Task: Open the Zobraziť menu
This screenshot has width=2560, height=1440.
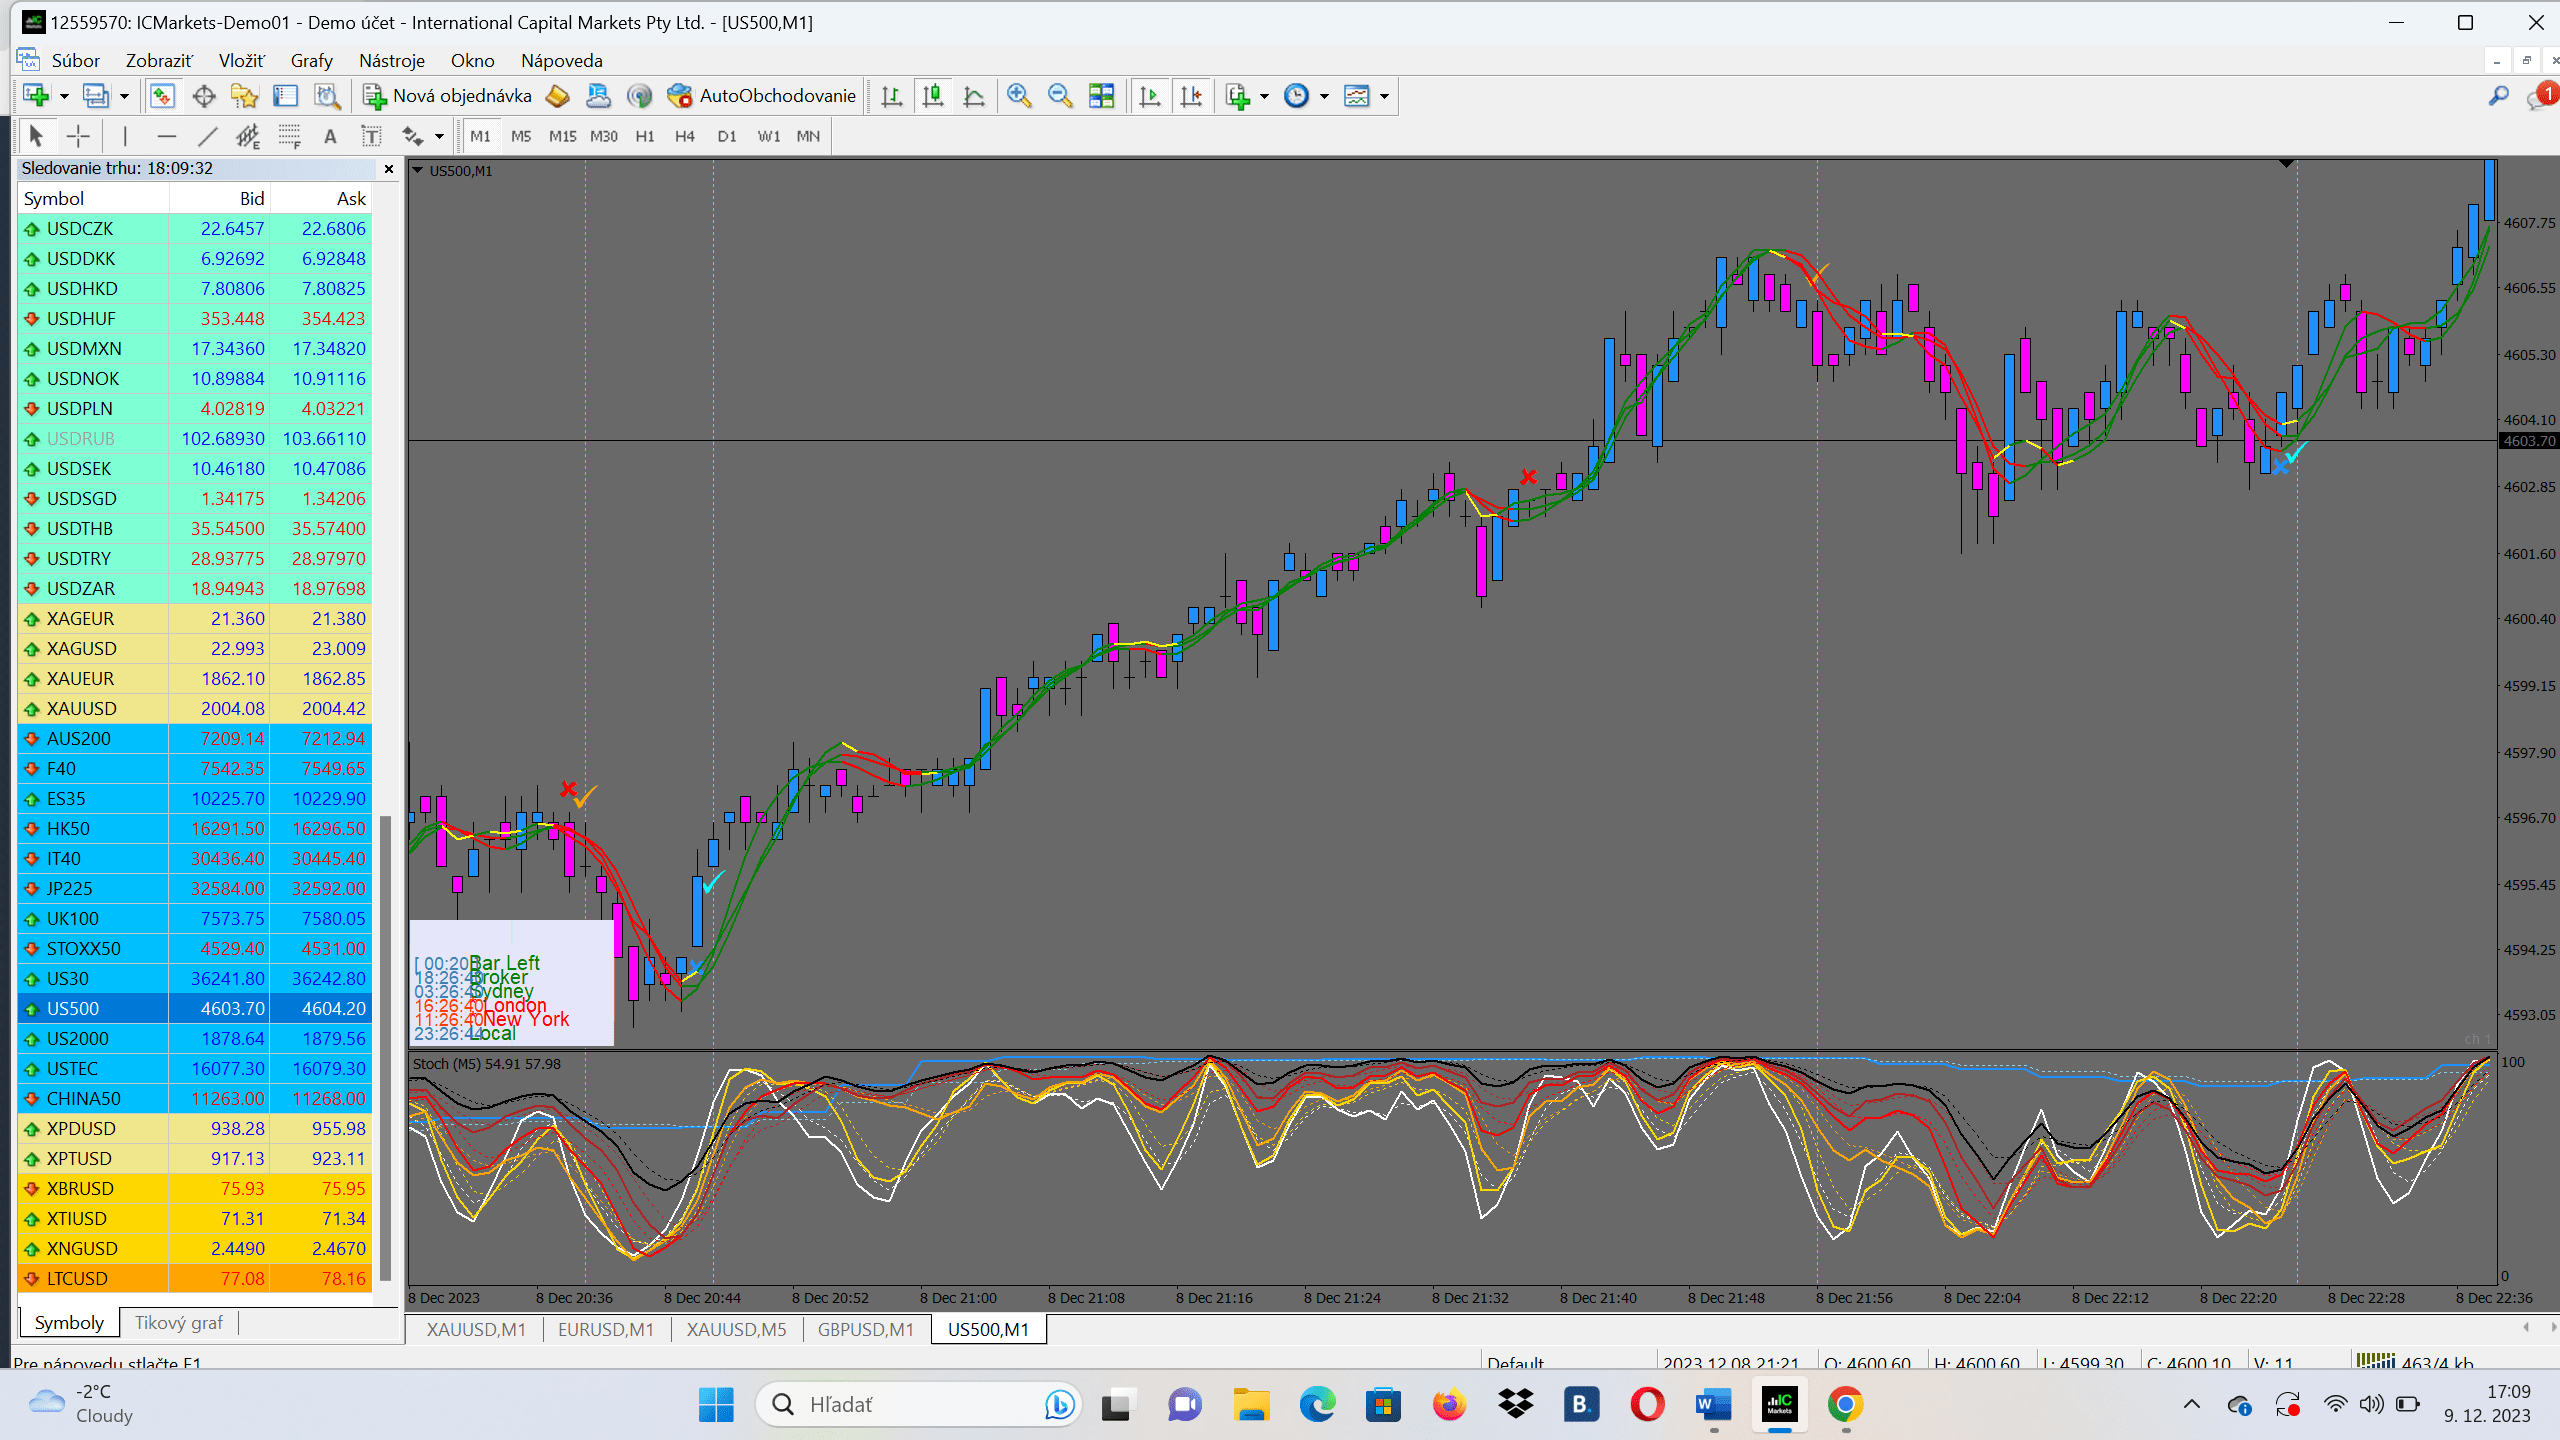Action: (x=159, y=61)
